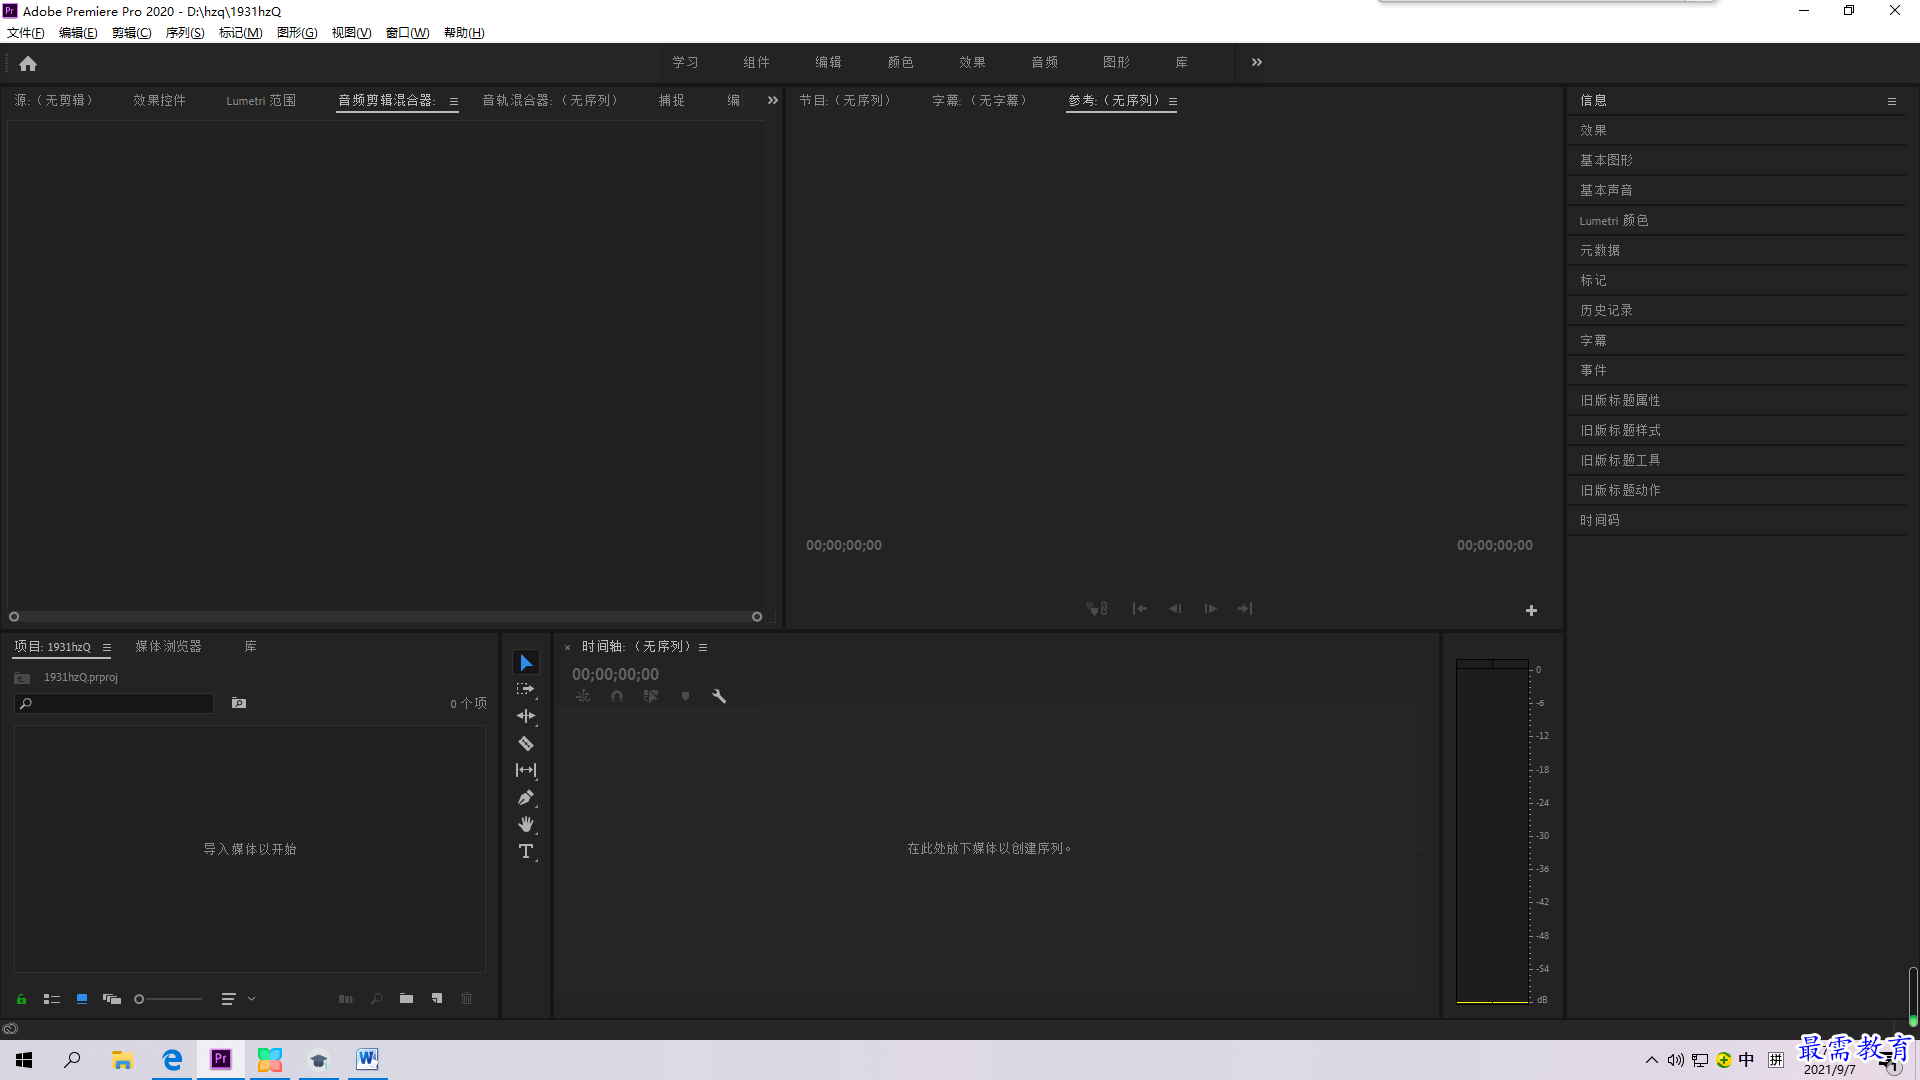Open the 序列(S) menu

click(x=185, y=33)
